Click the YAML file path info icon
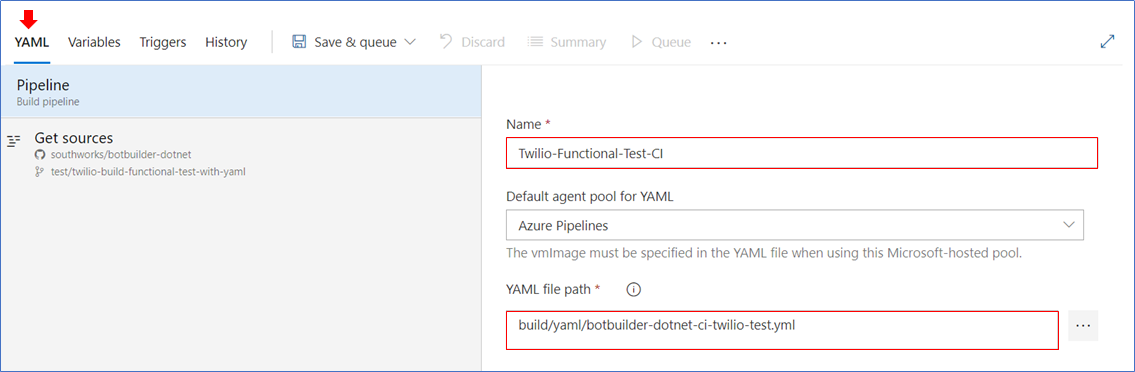This screenshot has width=1135, height=372. (x=633, y=289)
